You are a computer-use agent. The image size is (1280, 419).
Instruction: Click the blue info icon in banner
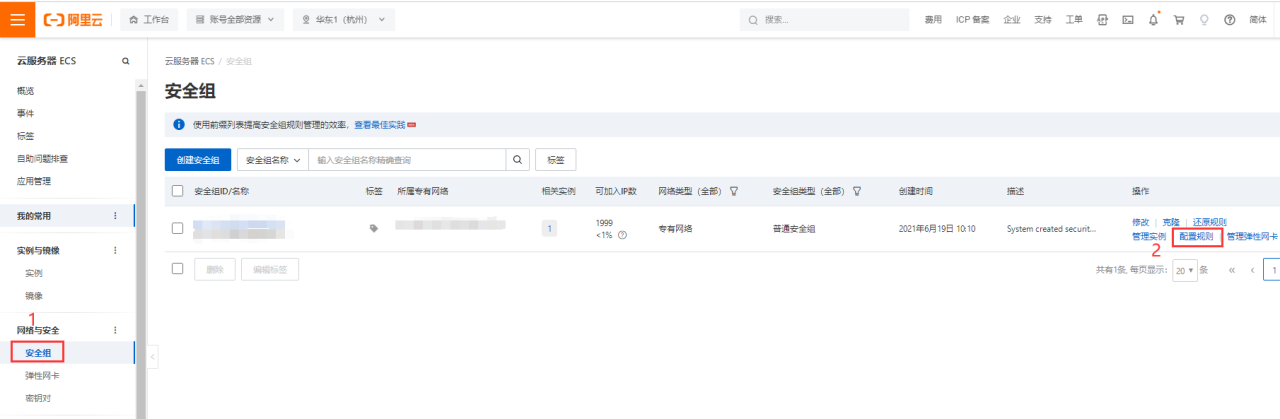tap(179, 125)
